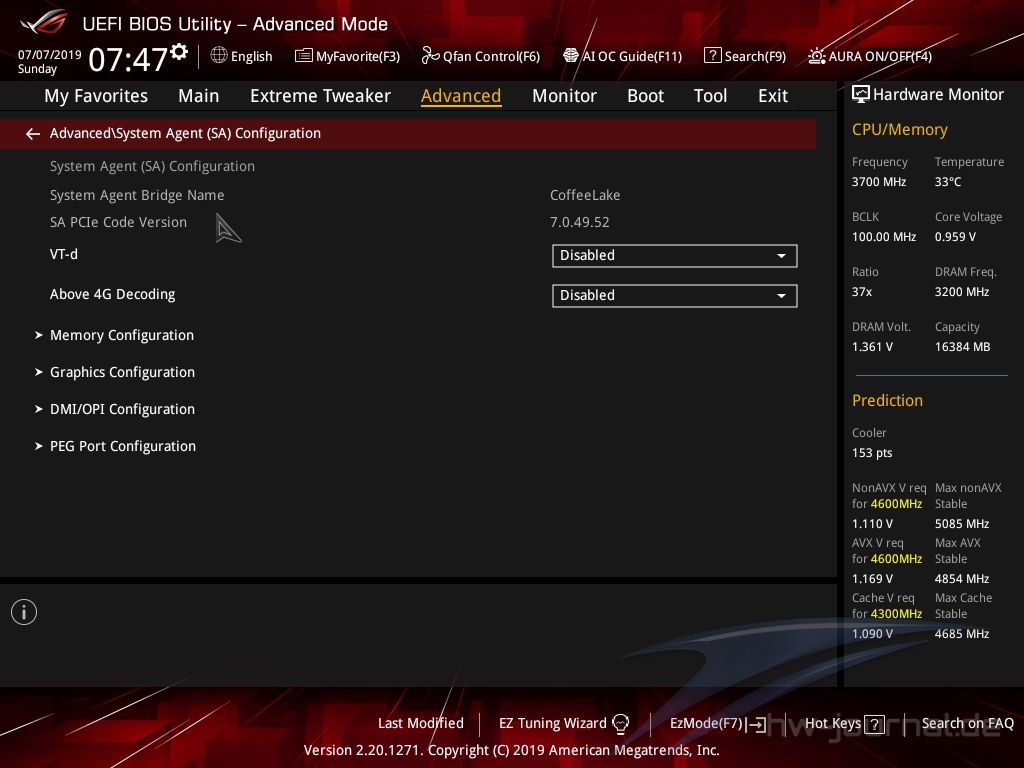Open the Above 4G Decoding dropdown

tap(675, 295)
